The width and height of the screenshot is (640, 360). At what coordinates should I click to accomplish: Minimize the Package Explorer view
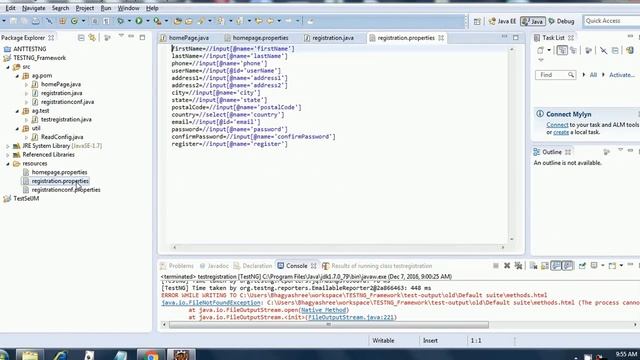pos(131,37)
